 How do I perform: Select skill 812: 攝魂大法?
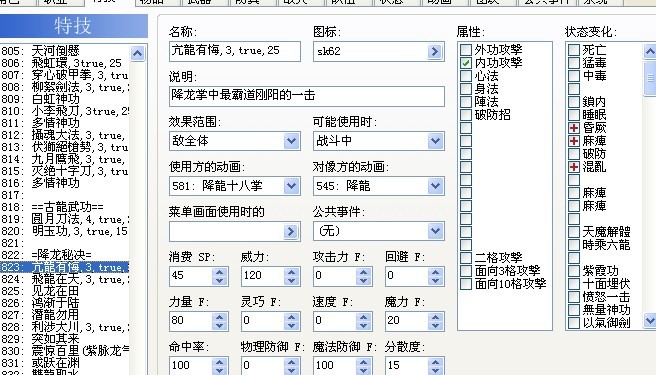[65, 135]
